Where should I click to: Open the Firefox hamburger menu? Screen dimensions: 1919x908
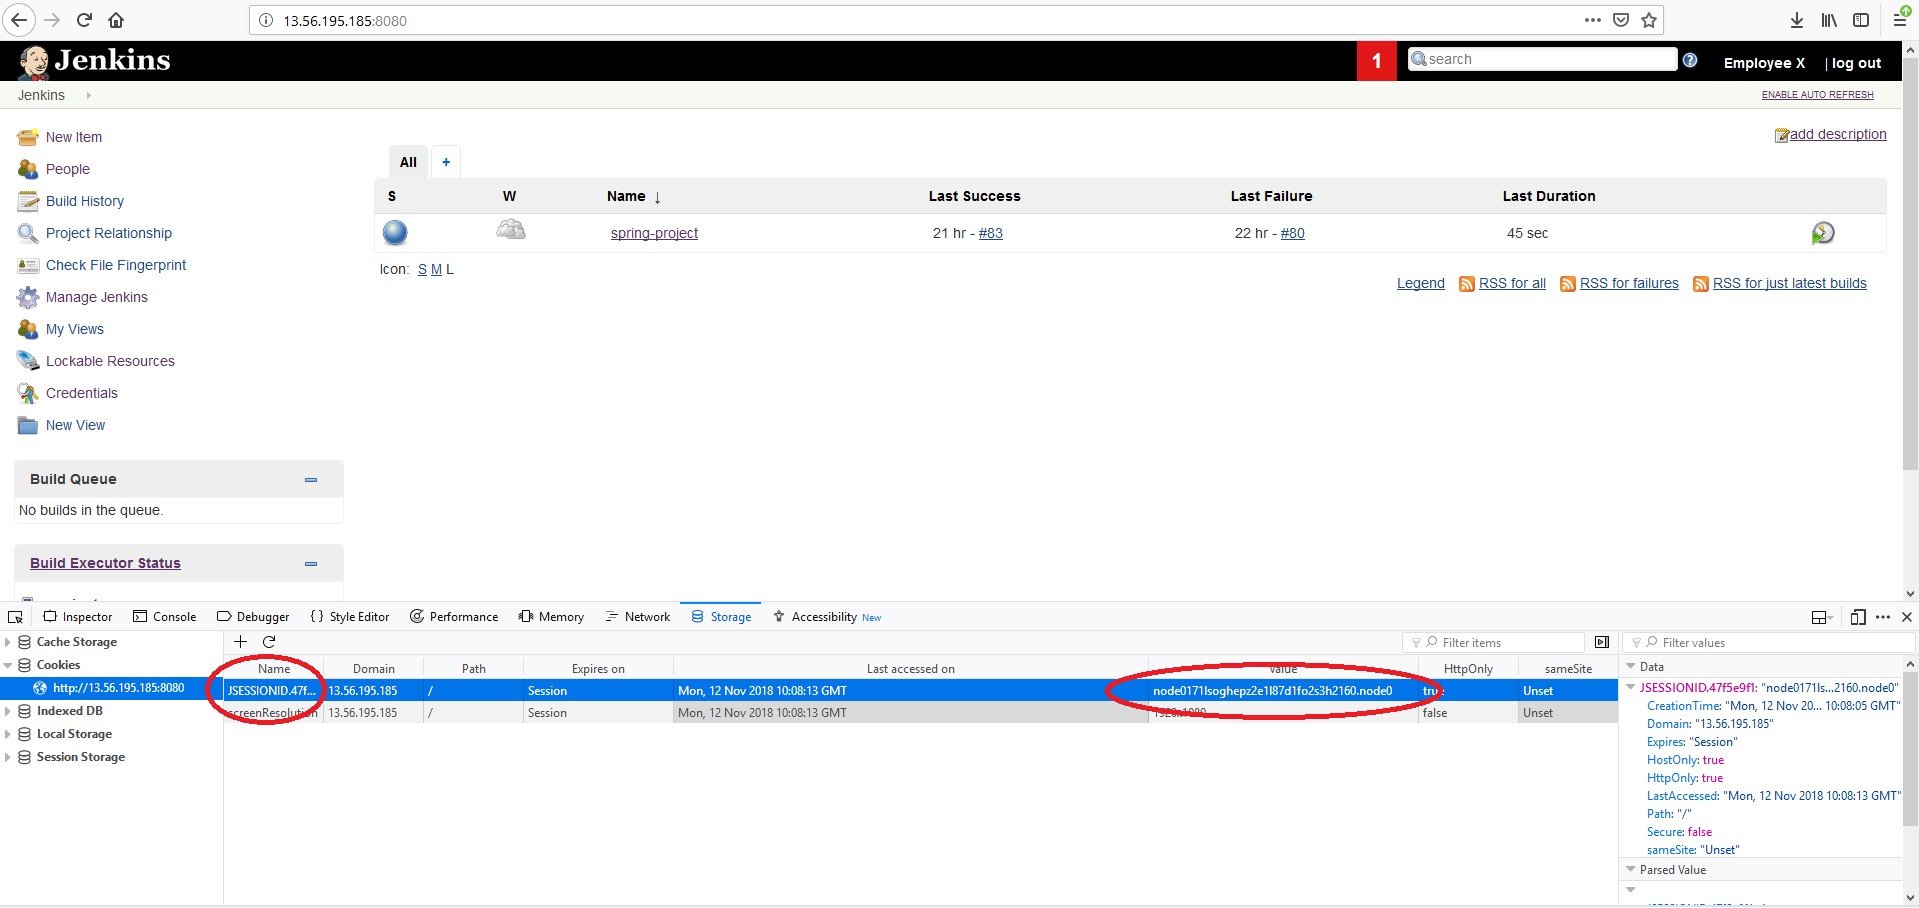point(1901,20)
